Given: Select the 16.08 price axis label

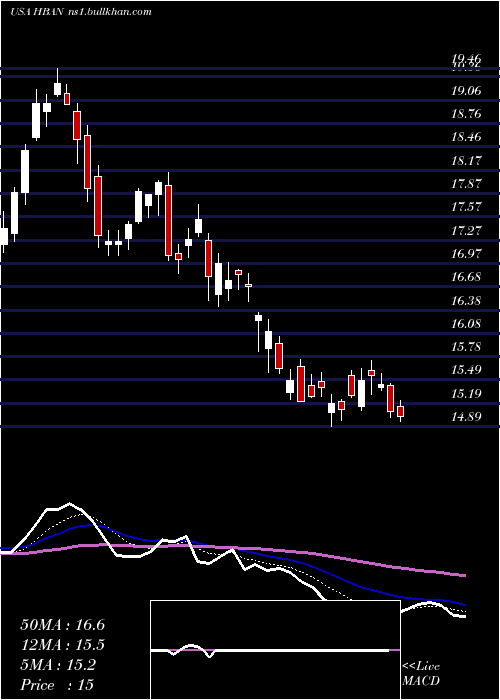Looking at the screenshot, I should click(466, 323).
